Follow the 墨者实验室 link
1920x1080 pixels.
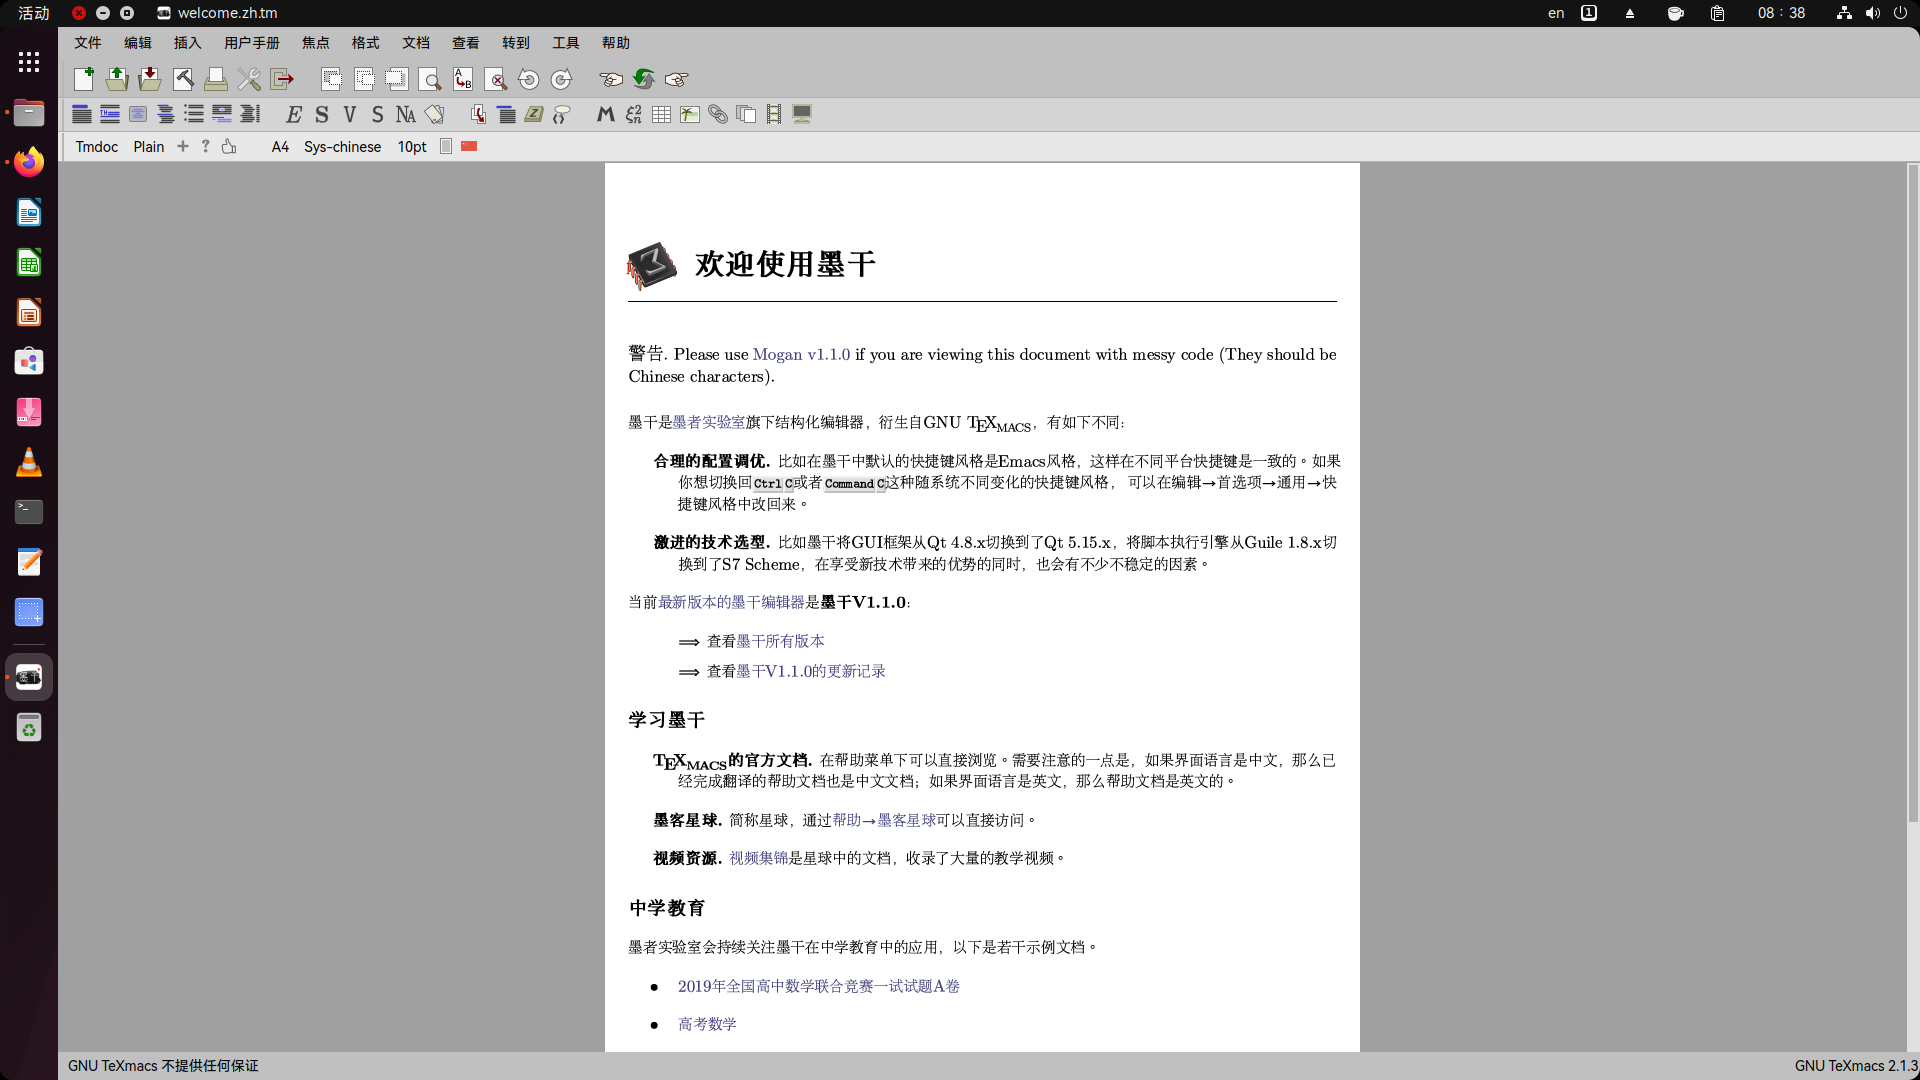coord(709,422)
